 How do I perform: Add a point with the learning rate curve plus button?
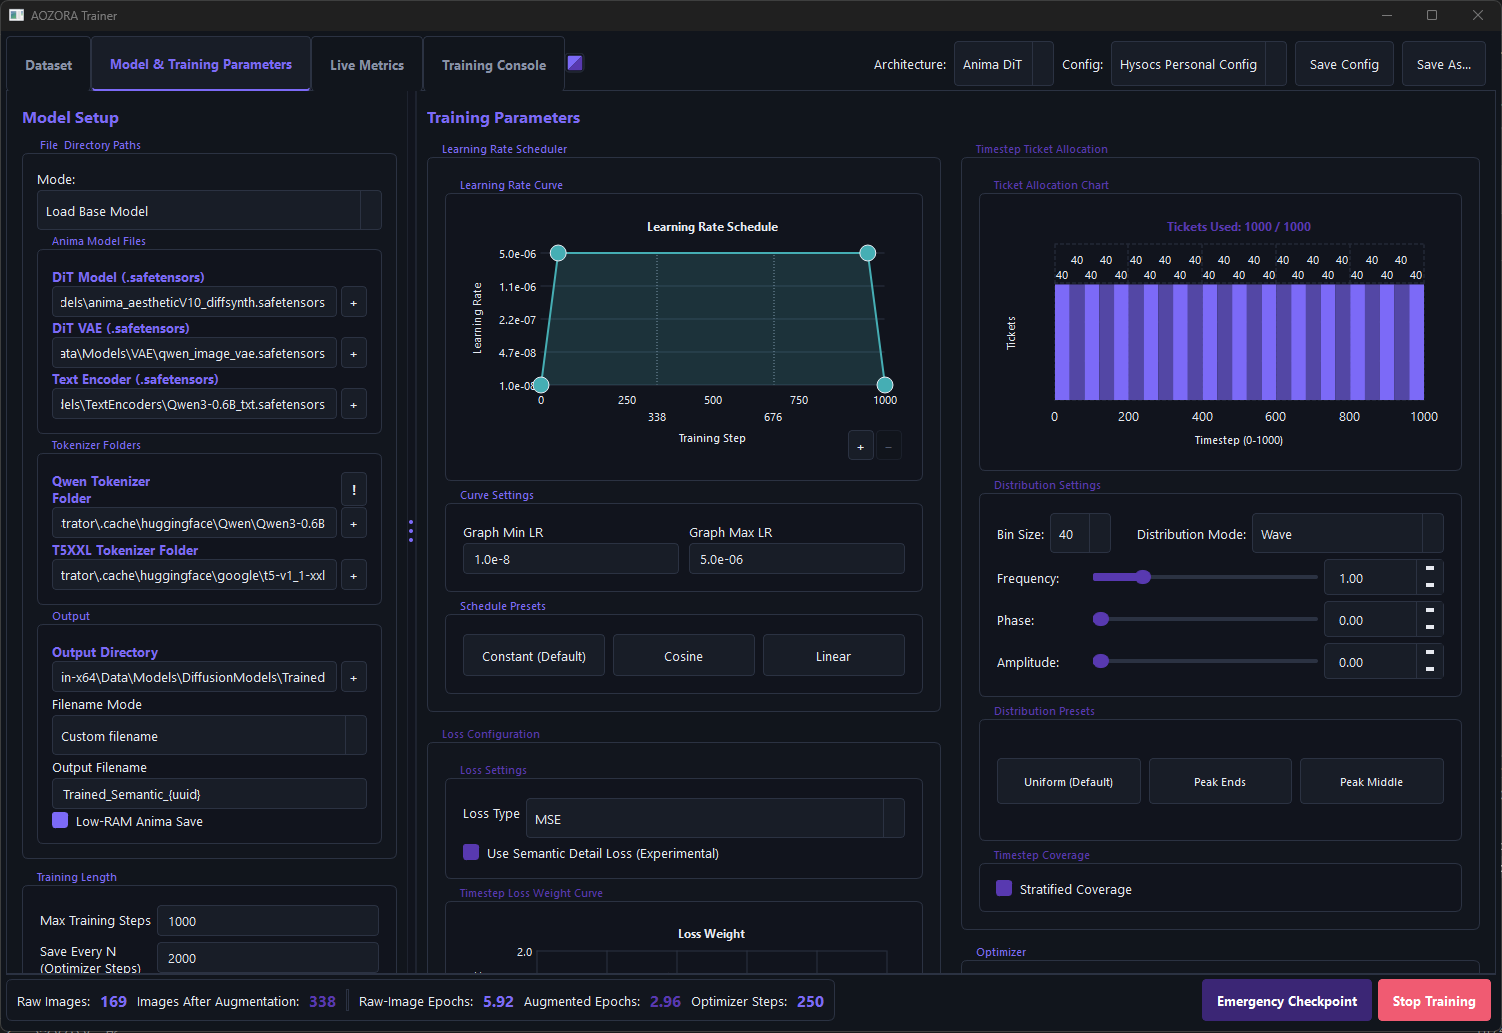[861, 446]
